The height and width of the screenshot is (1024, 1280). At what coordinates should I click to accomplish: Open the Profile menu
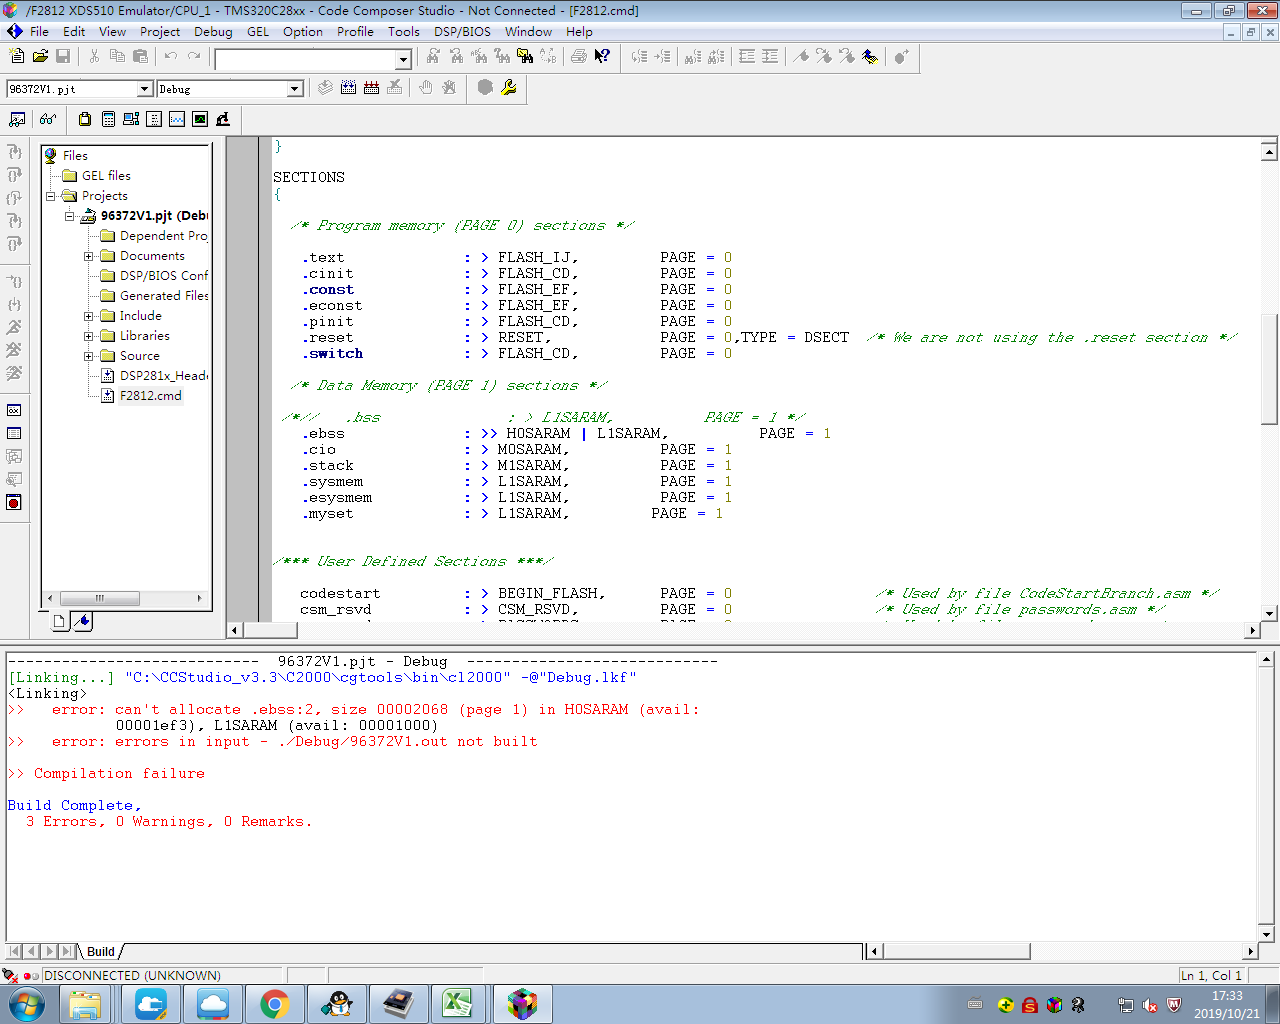(355, 31)
